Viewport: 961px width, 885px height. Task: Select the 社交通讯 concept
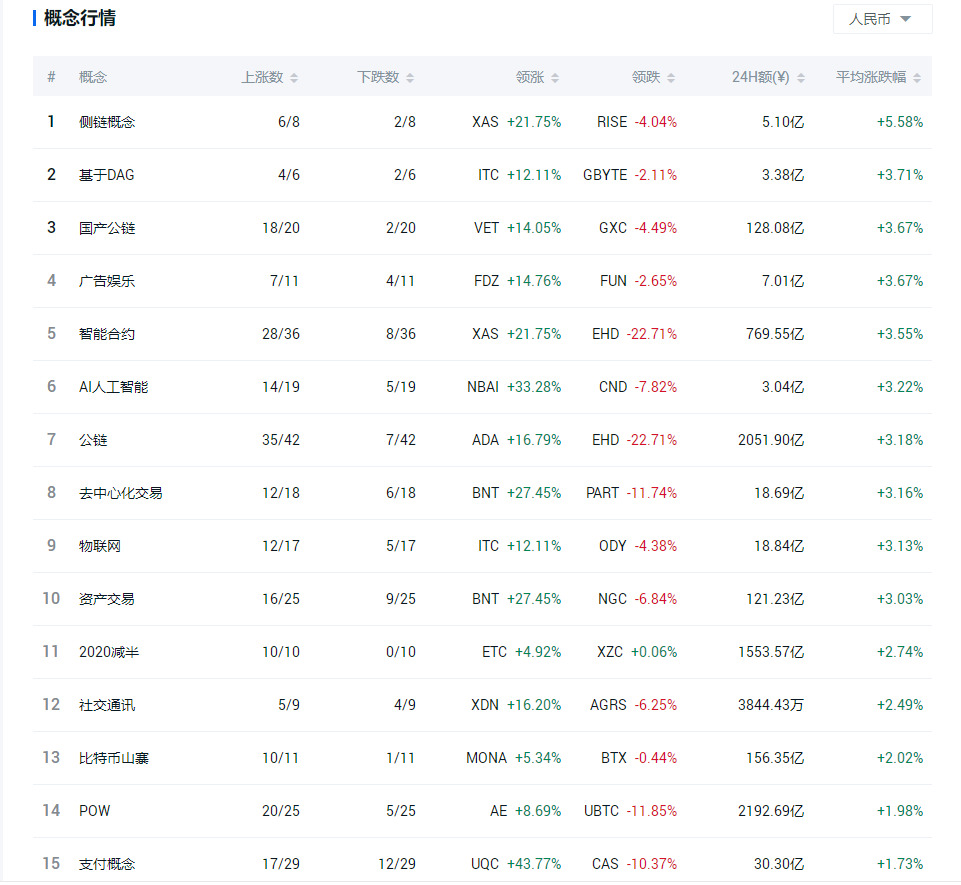point(107,705)
